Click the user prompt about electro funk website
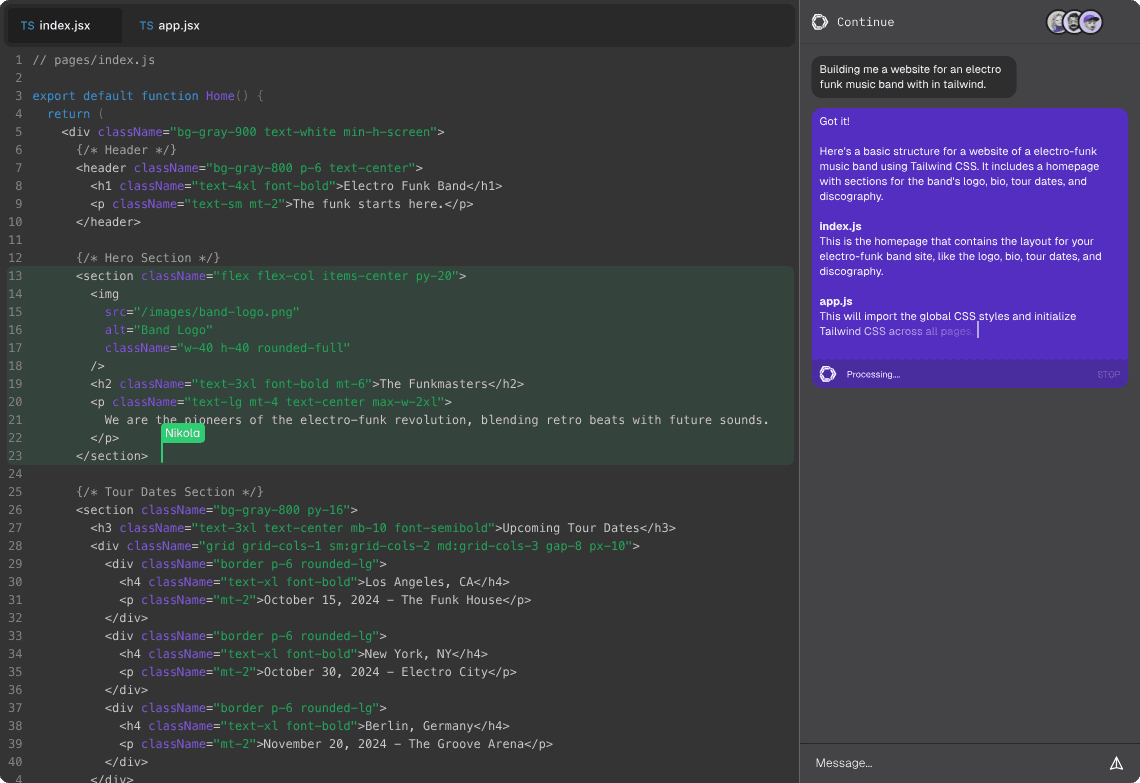 click(x=913, y=77)
